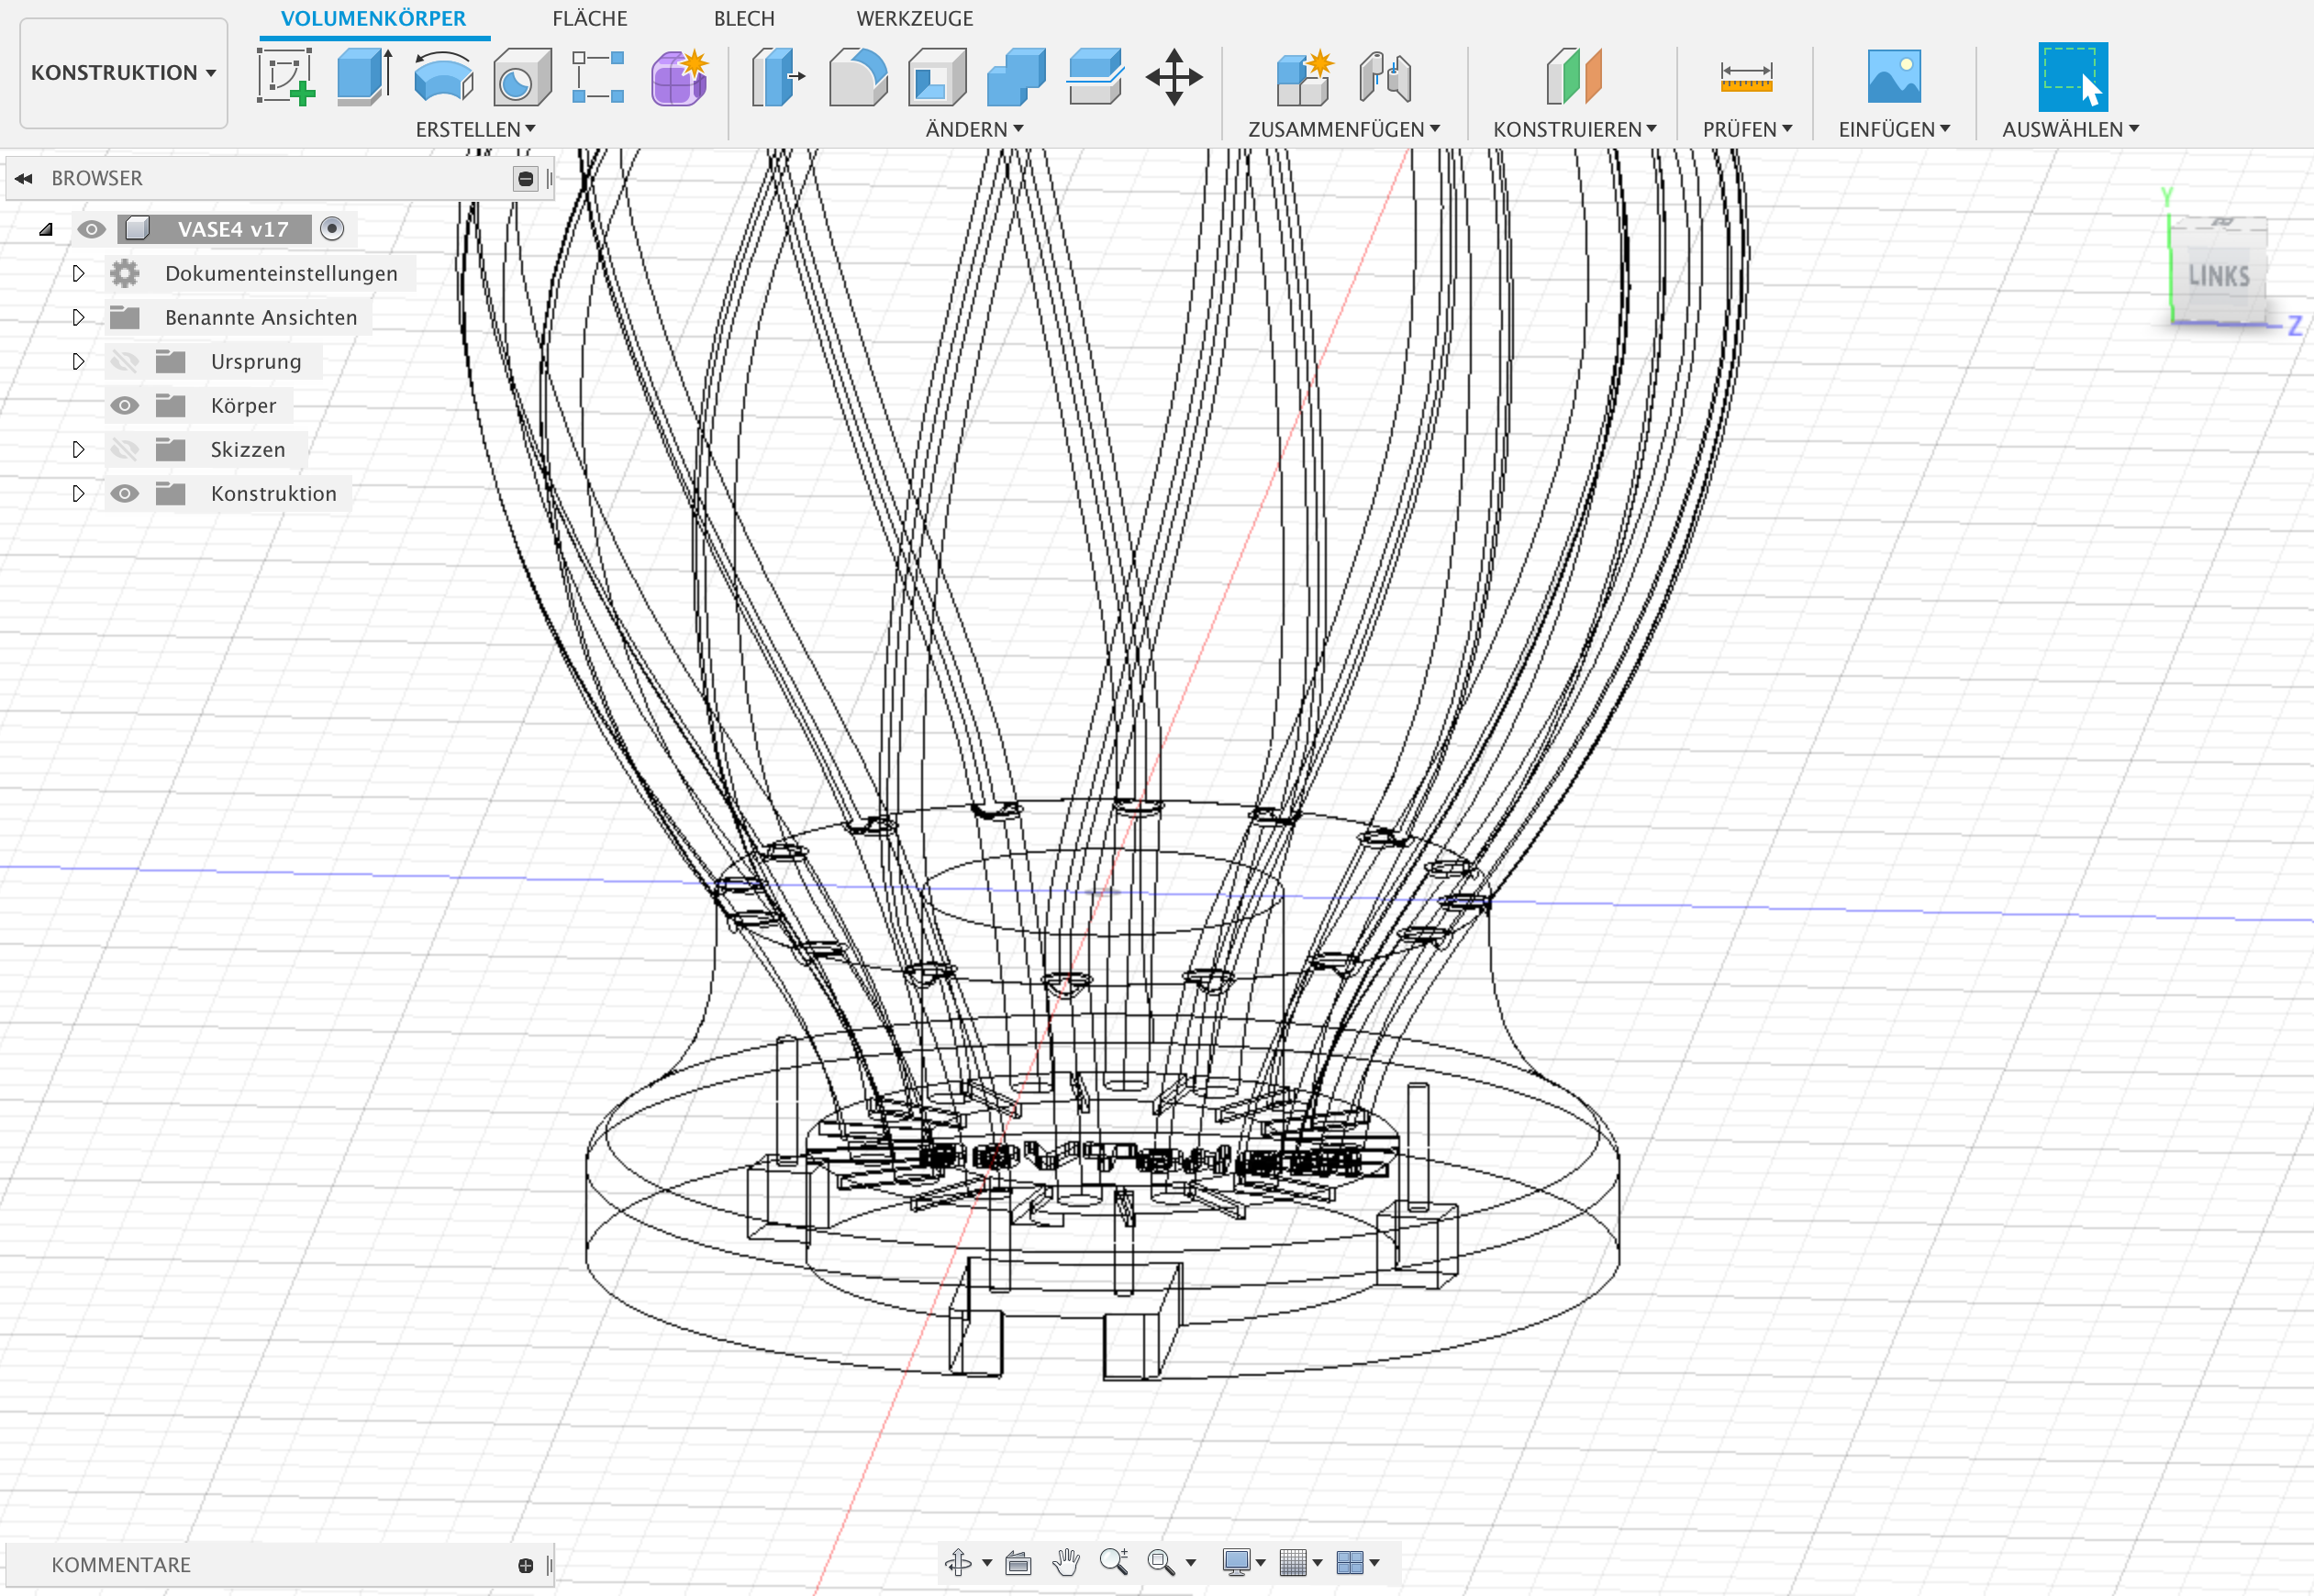Select the Revolve tool icon
This screenshot has width=2314, height=1596.
pyautogui.click(x=443, y=76)
